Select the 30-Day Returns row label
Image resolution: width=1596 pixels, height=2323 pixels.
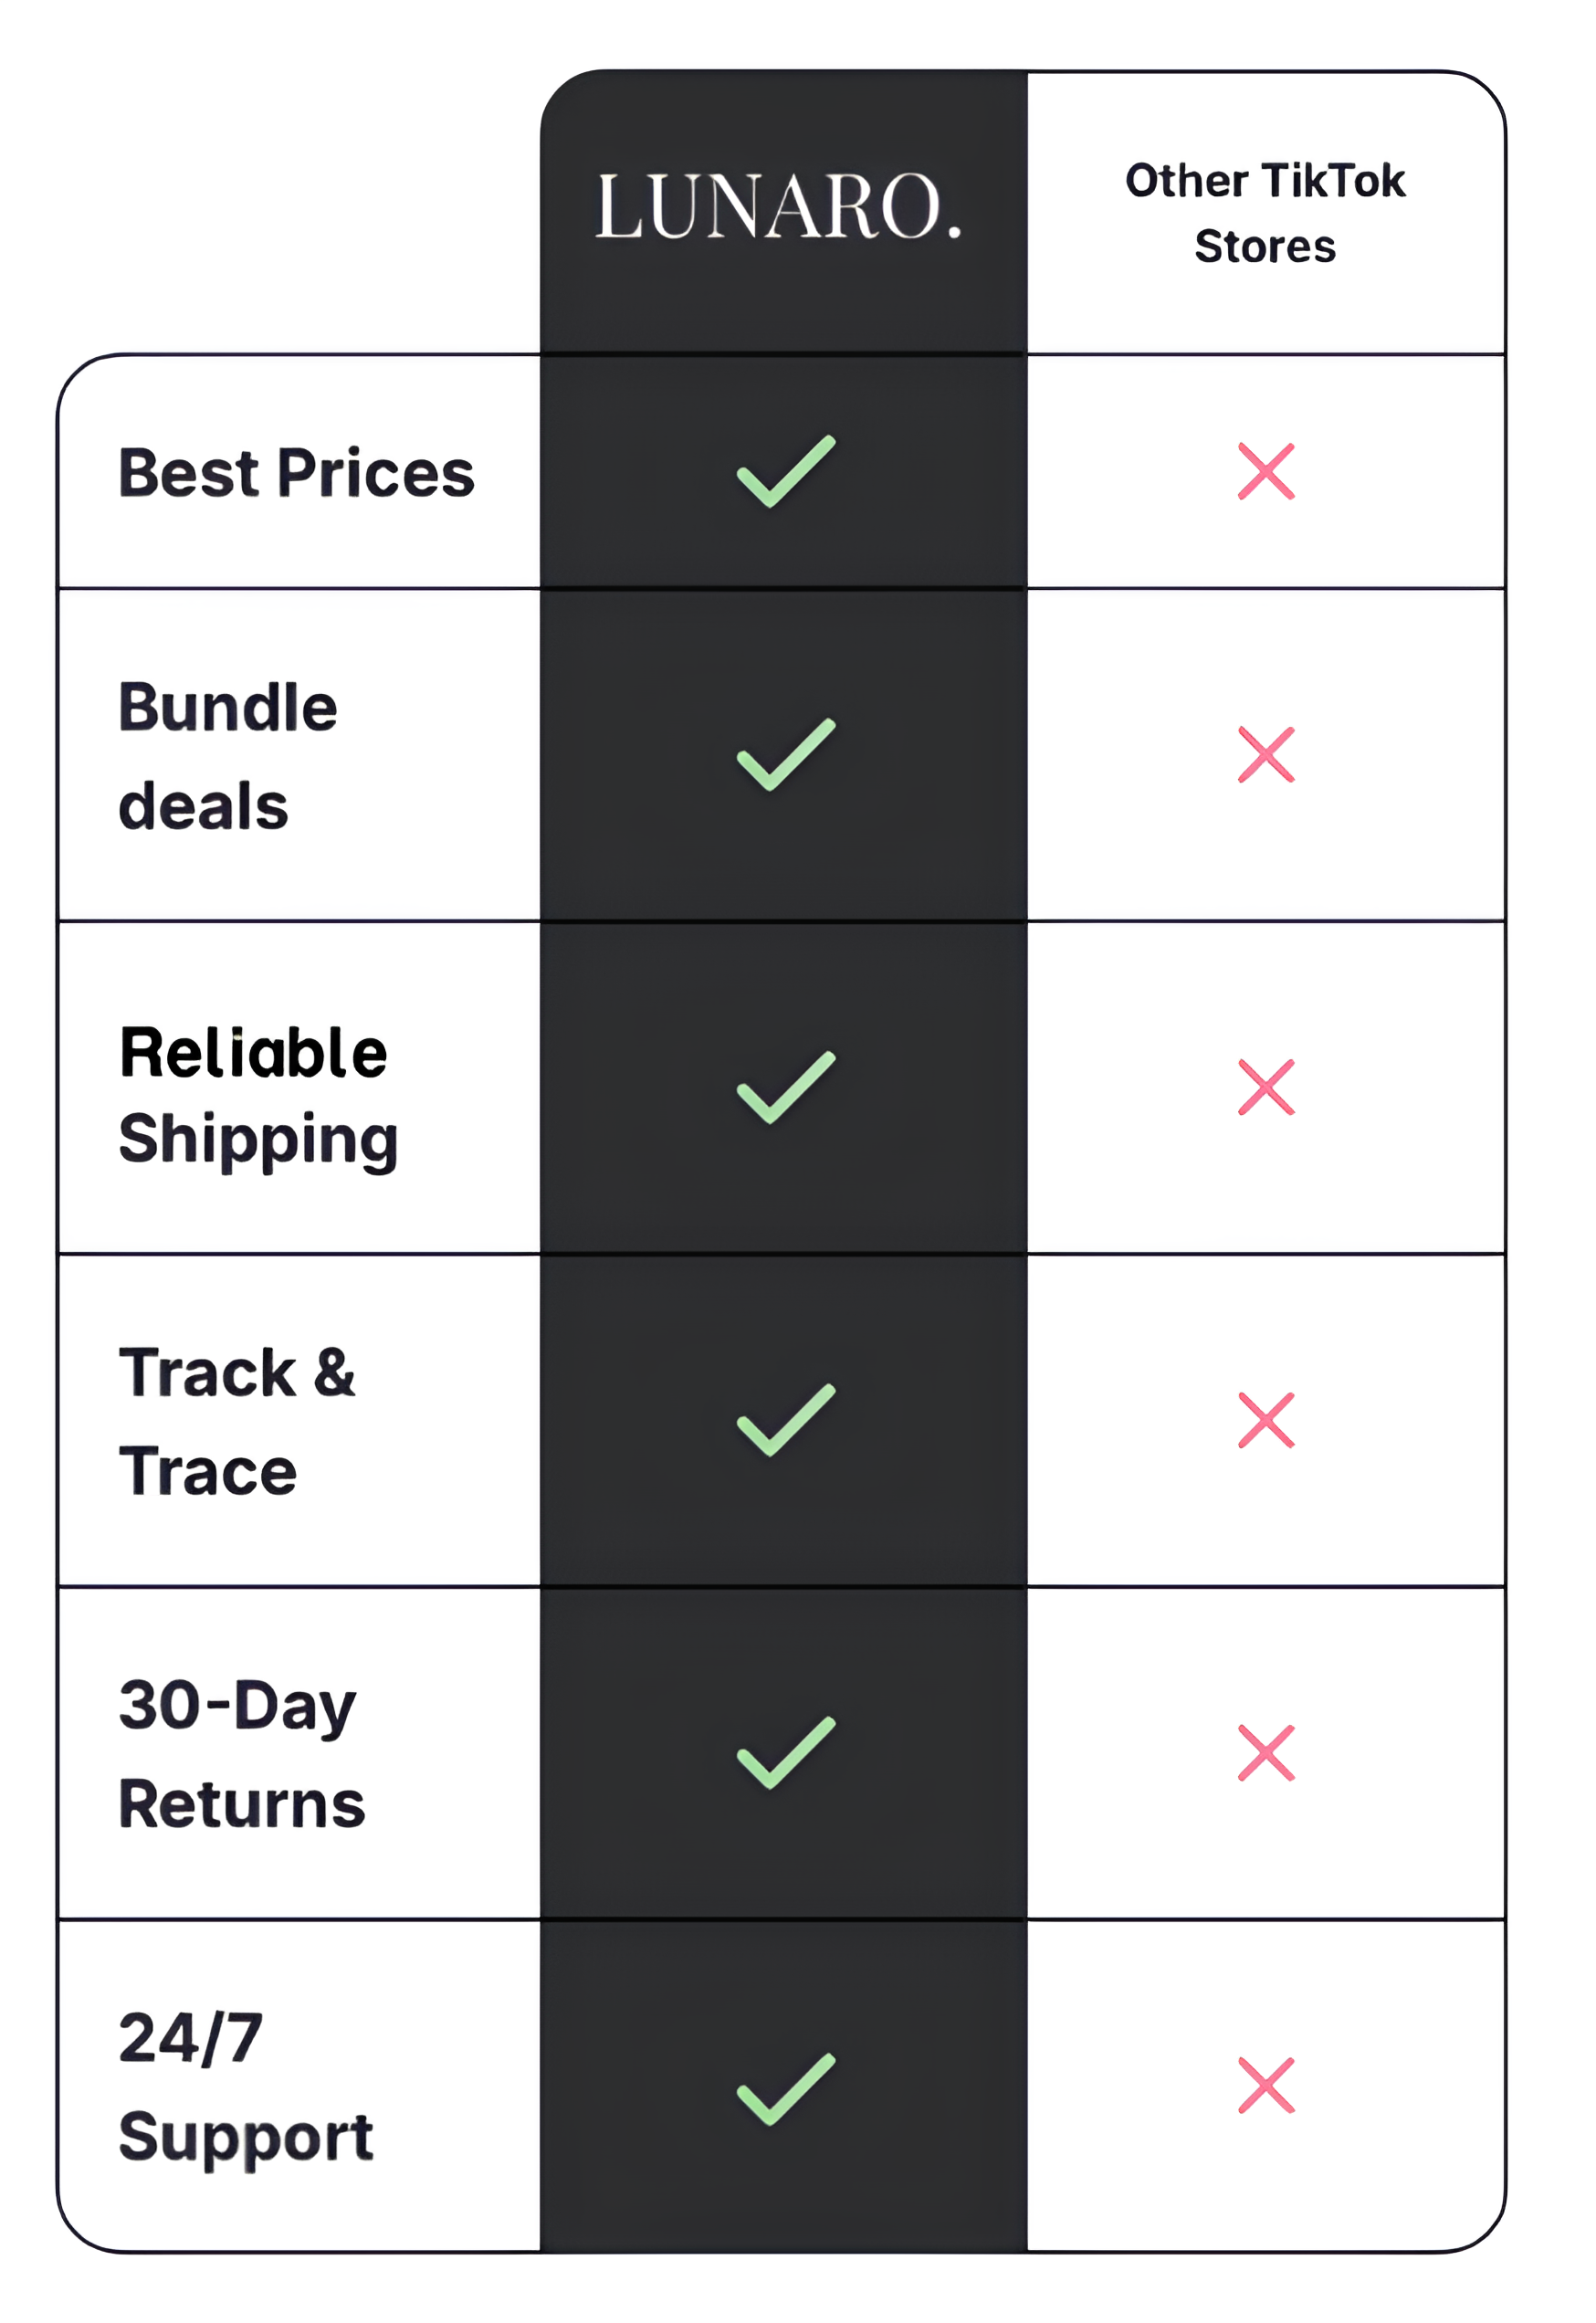tap(241, 1754)
